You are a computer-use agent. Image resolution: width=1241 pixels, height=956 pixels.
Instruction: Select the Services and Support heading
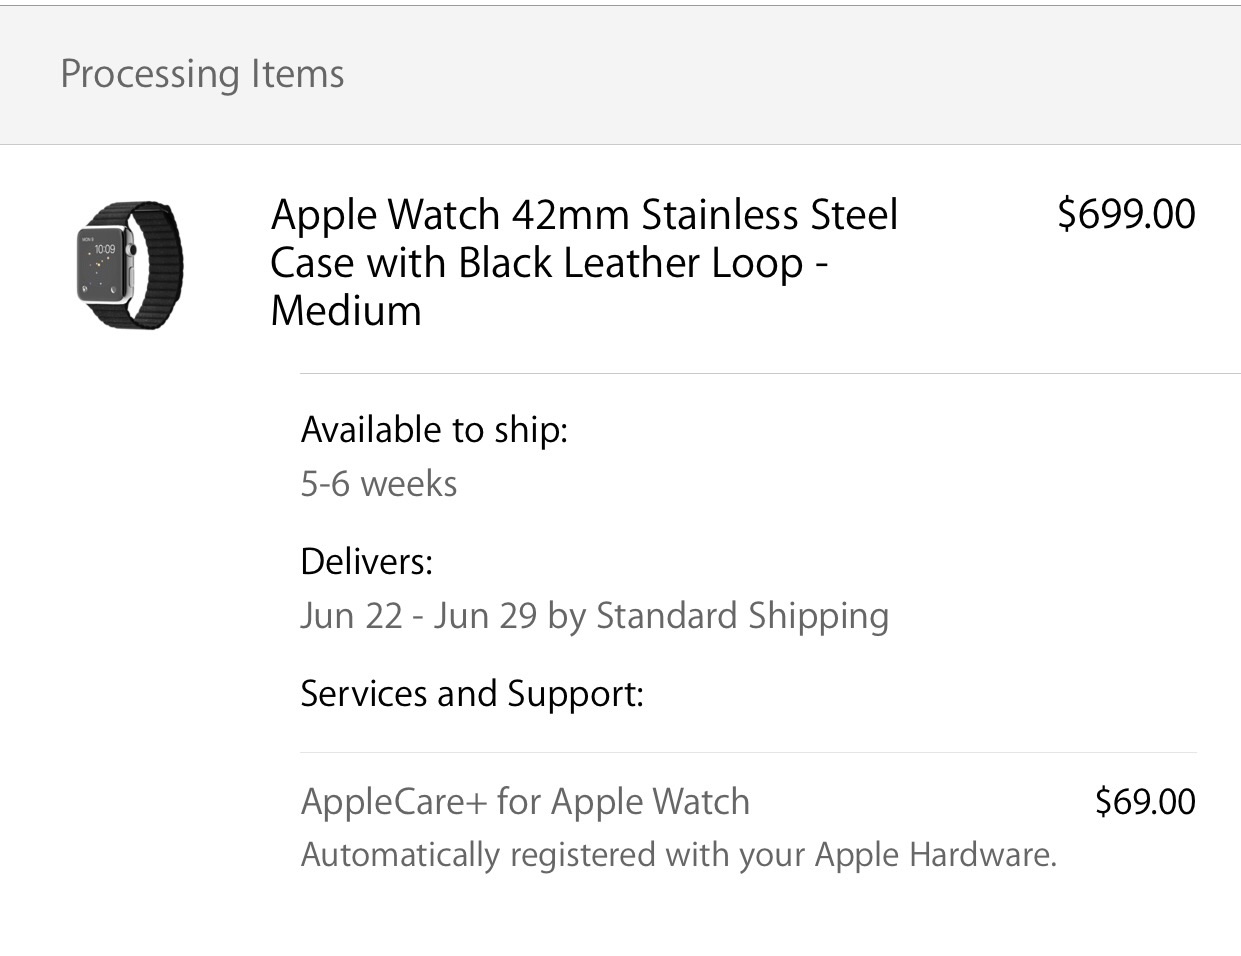coord(472,693)
